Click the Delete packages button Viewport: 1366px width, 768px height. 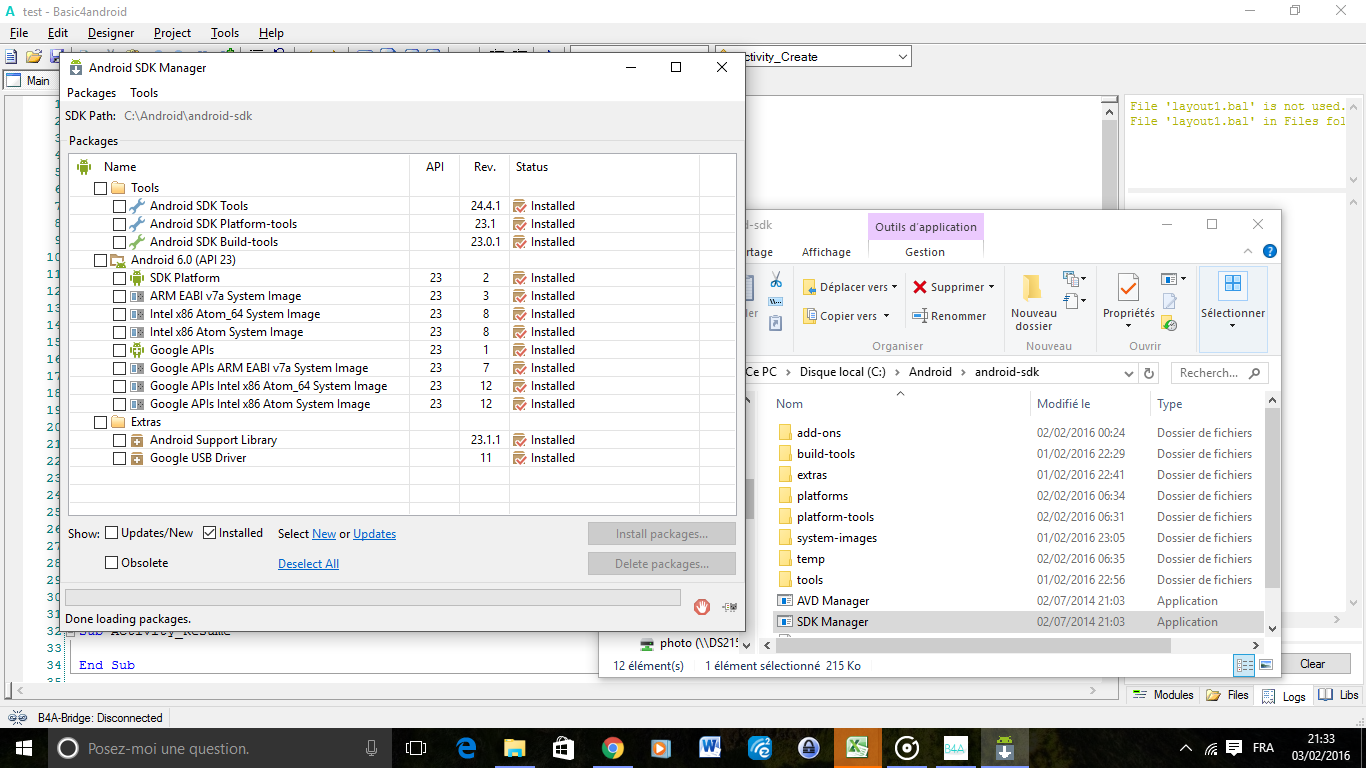click(x=662, y=564)
